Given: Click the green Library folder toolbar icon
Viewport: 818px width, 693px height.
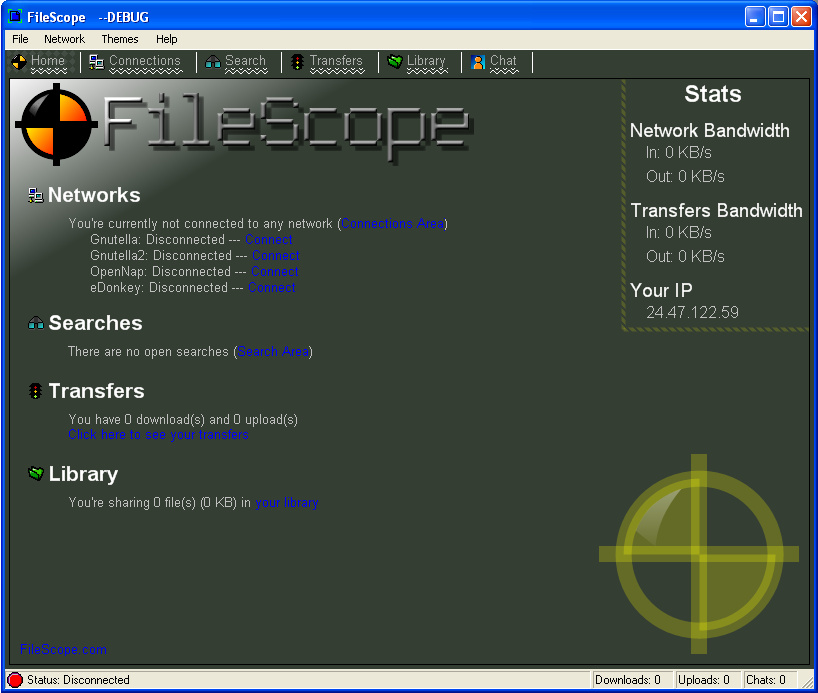Looking at the screenshot, I should click(395, 62).
